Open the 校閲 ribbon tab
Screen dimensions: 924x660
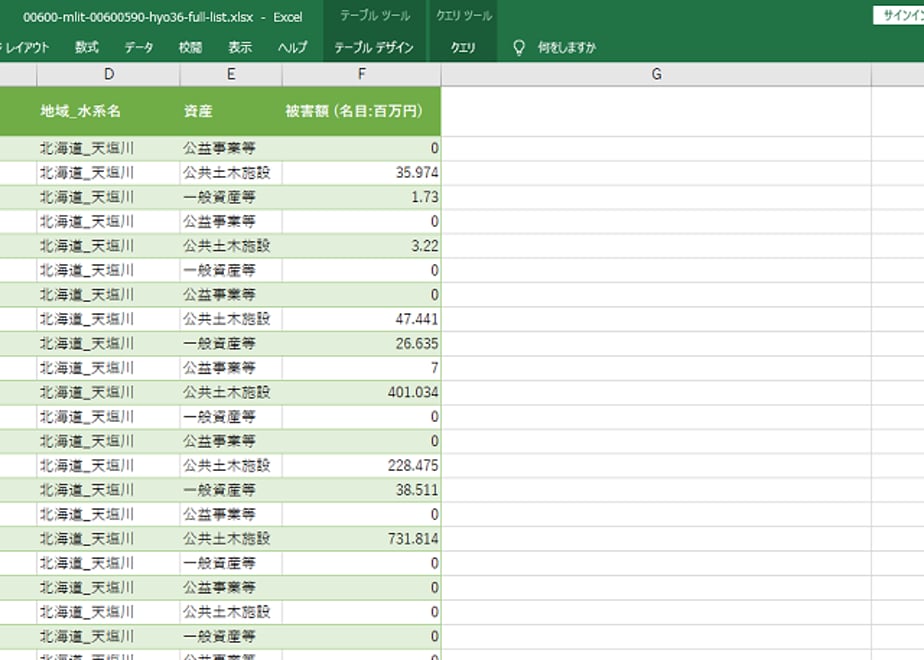point(190,48)
